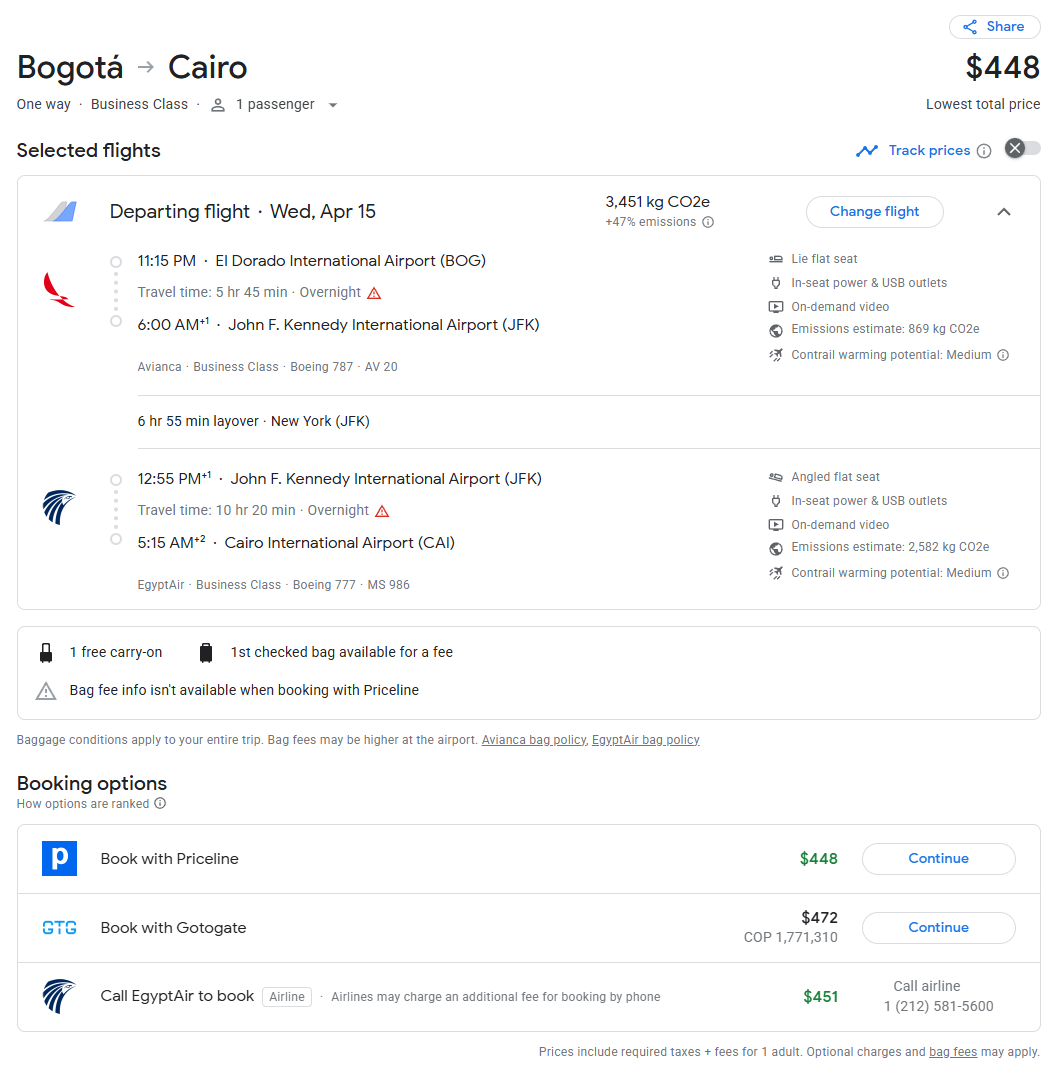Image resolution: width=1055 pixels, height=1081 pixels.
Task: Continue booking with Priceline
Action: (x=938, y=859)
